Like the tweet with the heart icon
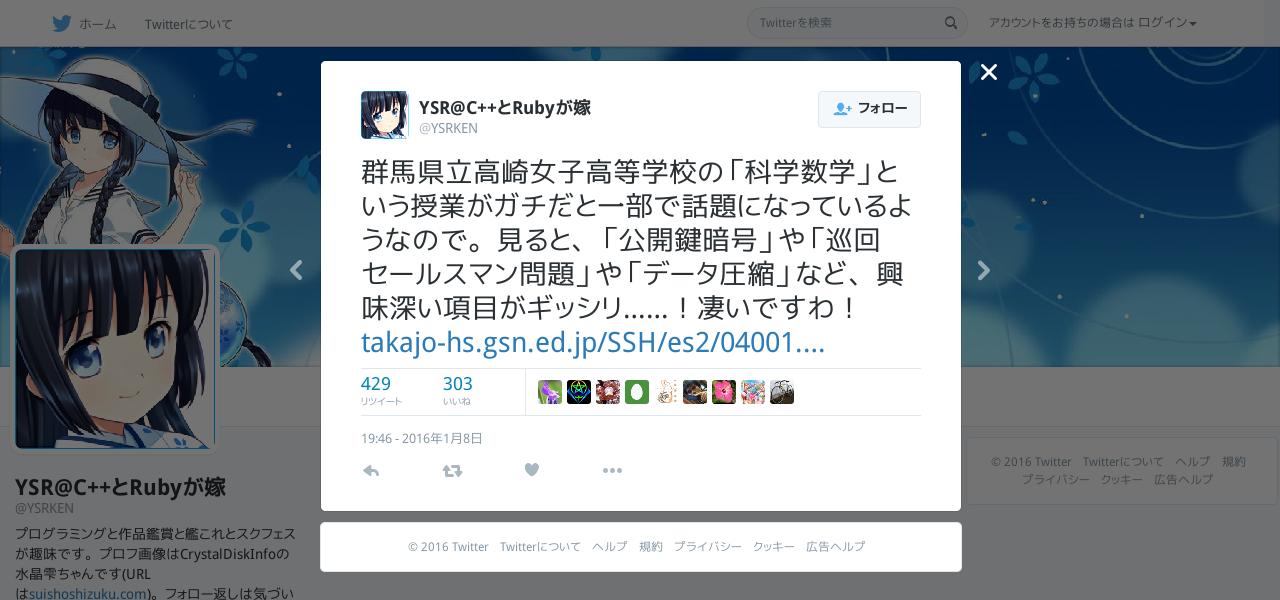The image size is (1280, 600). [532, 470]
